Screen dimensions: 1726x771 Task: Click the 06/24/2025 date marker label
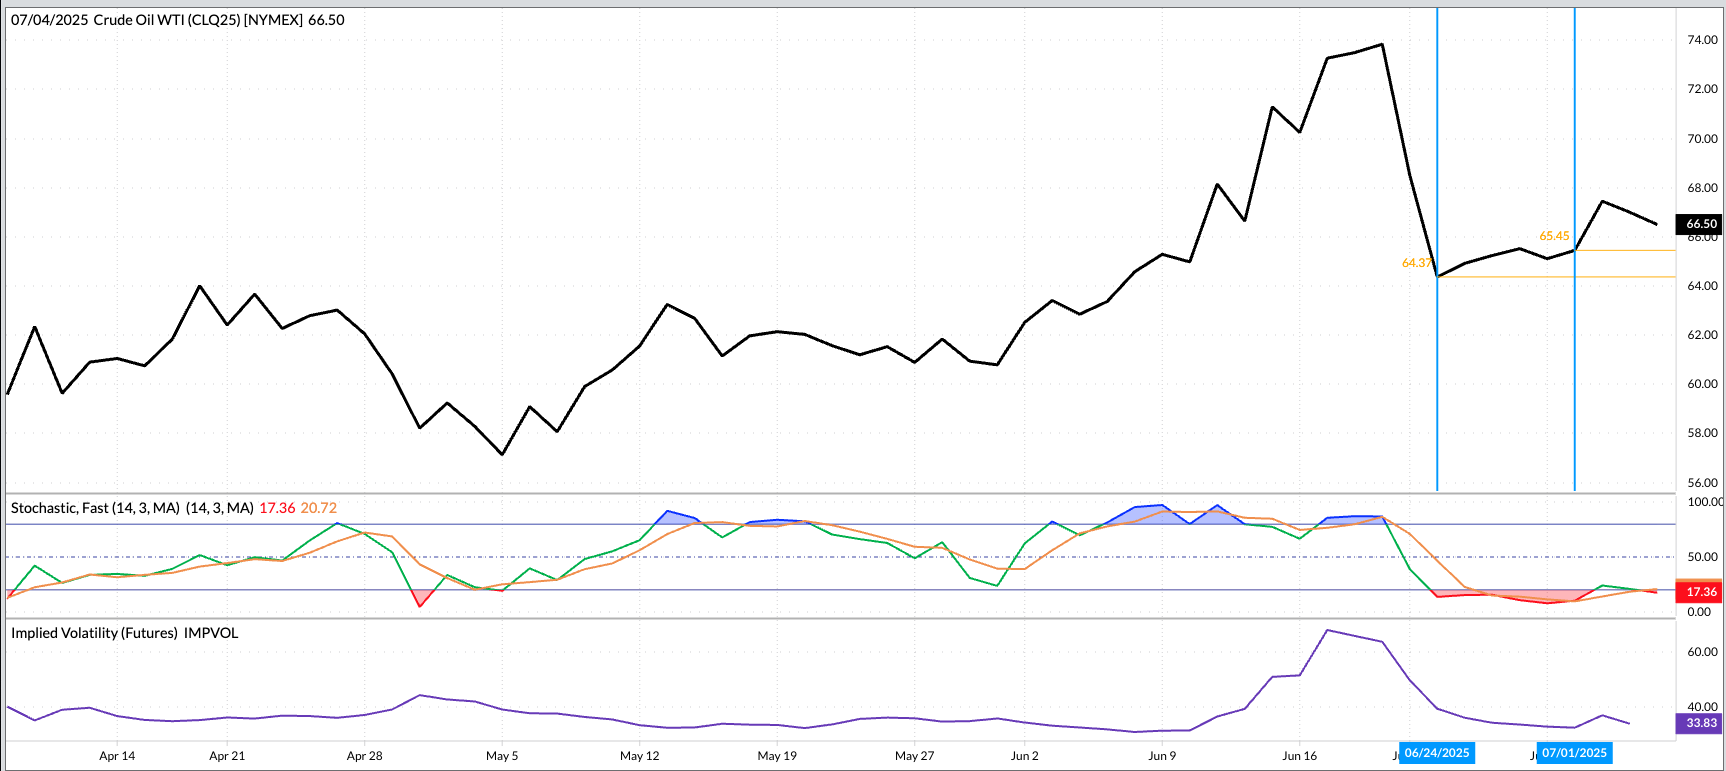(x=1437, y=753)
